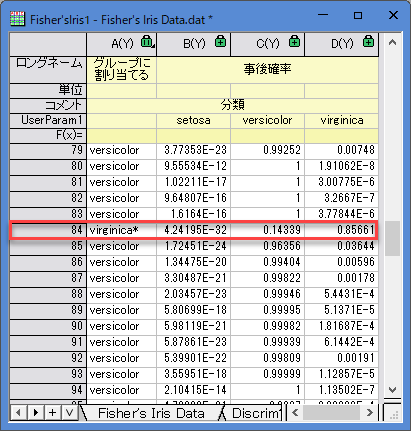The image size is (411, 431).
Task: Click the vertical scrollbar up arrow
Action: point(392,42)
